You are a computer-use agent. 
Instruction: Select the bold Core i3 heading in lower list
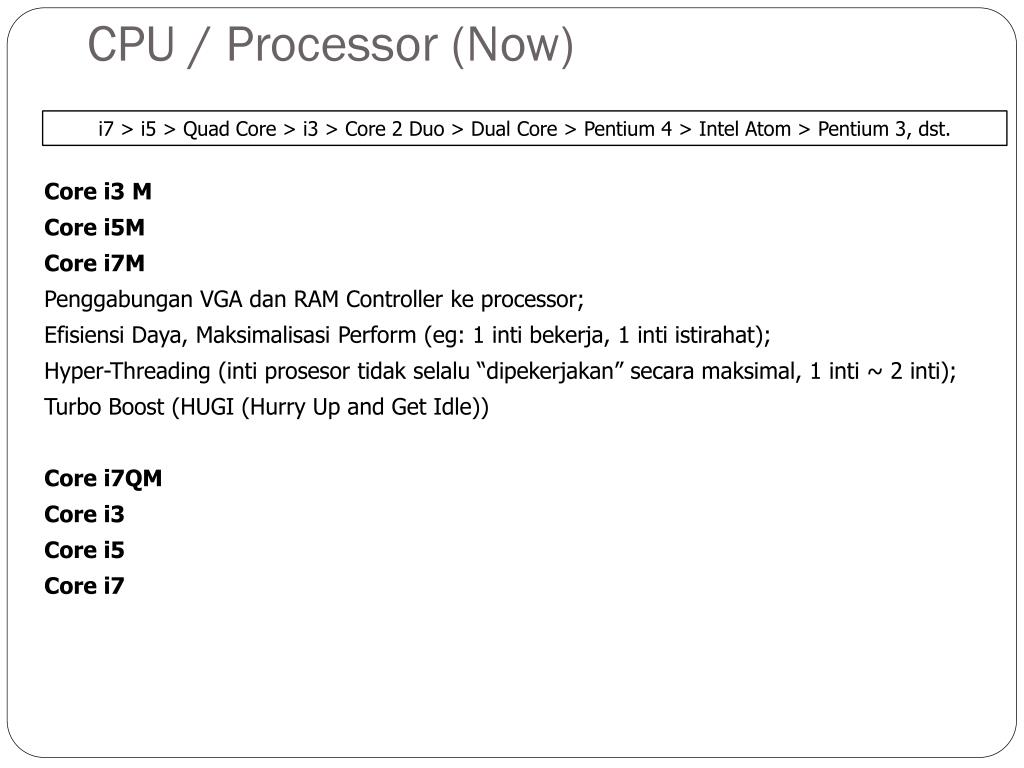point(84,514)
